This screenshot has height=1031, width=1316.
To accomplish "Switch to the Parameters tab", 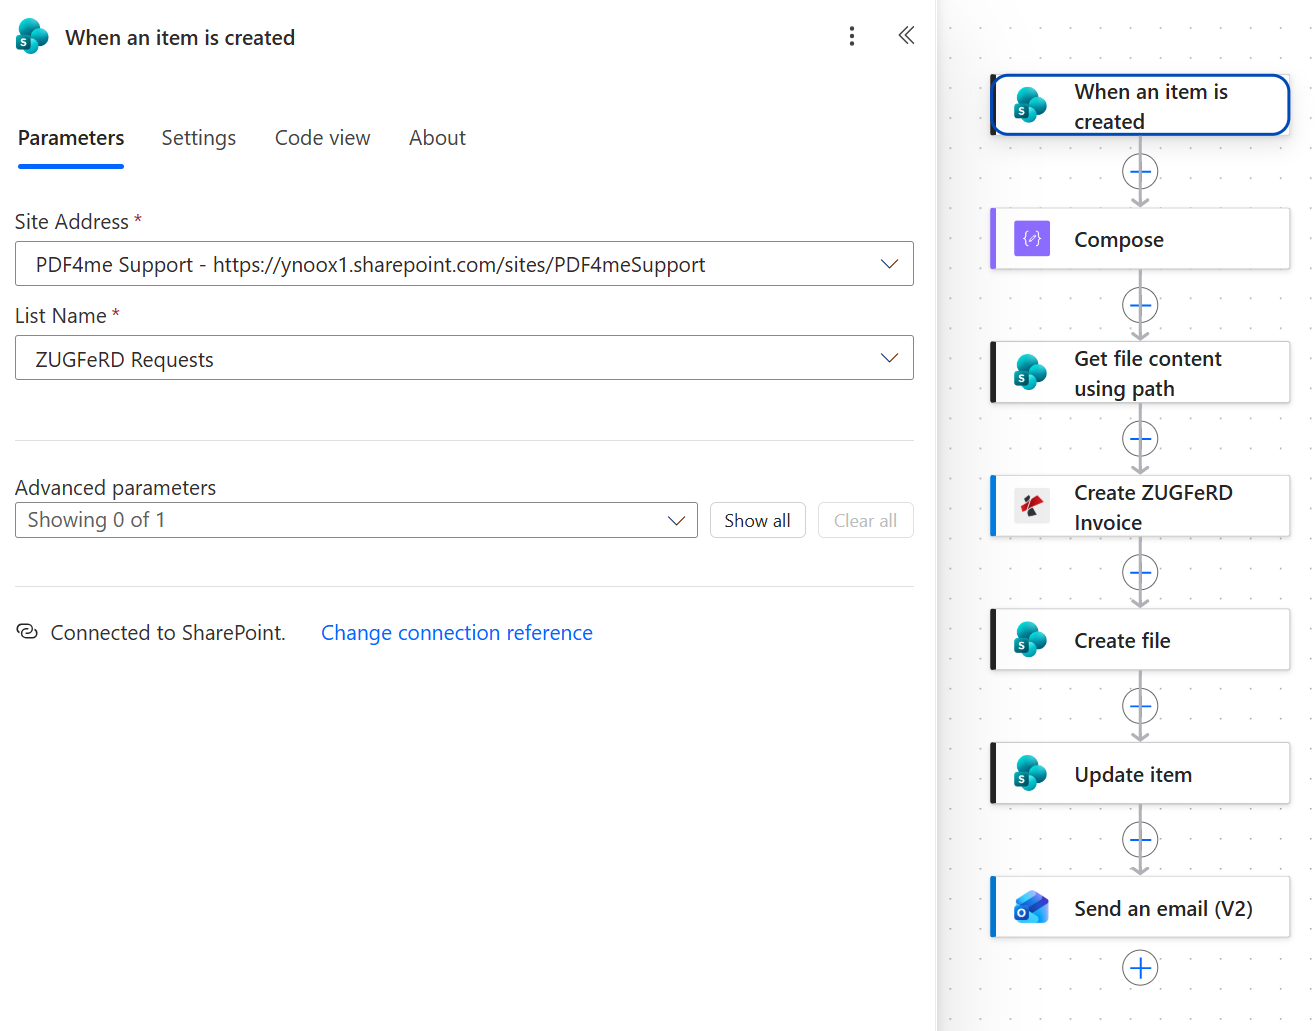I will (x=71, y=138).
